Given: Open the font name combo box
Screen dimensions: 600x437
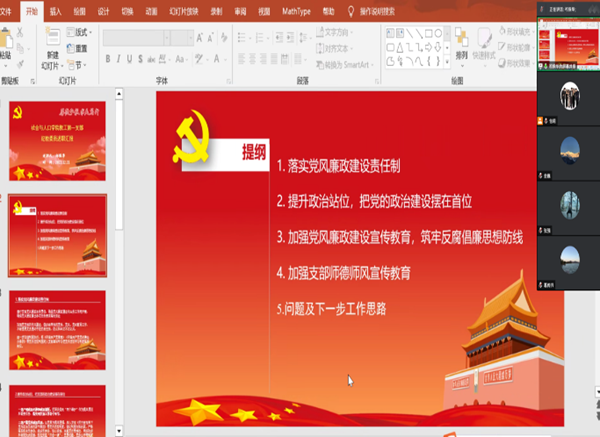Looking at the screenshot, I should click(x=133, y=37).
